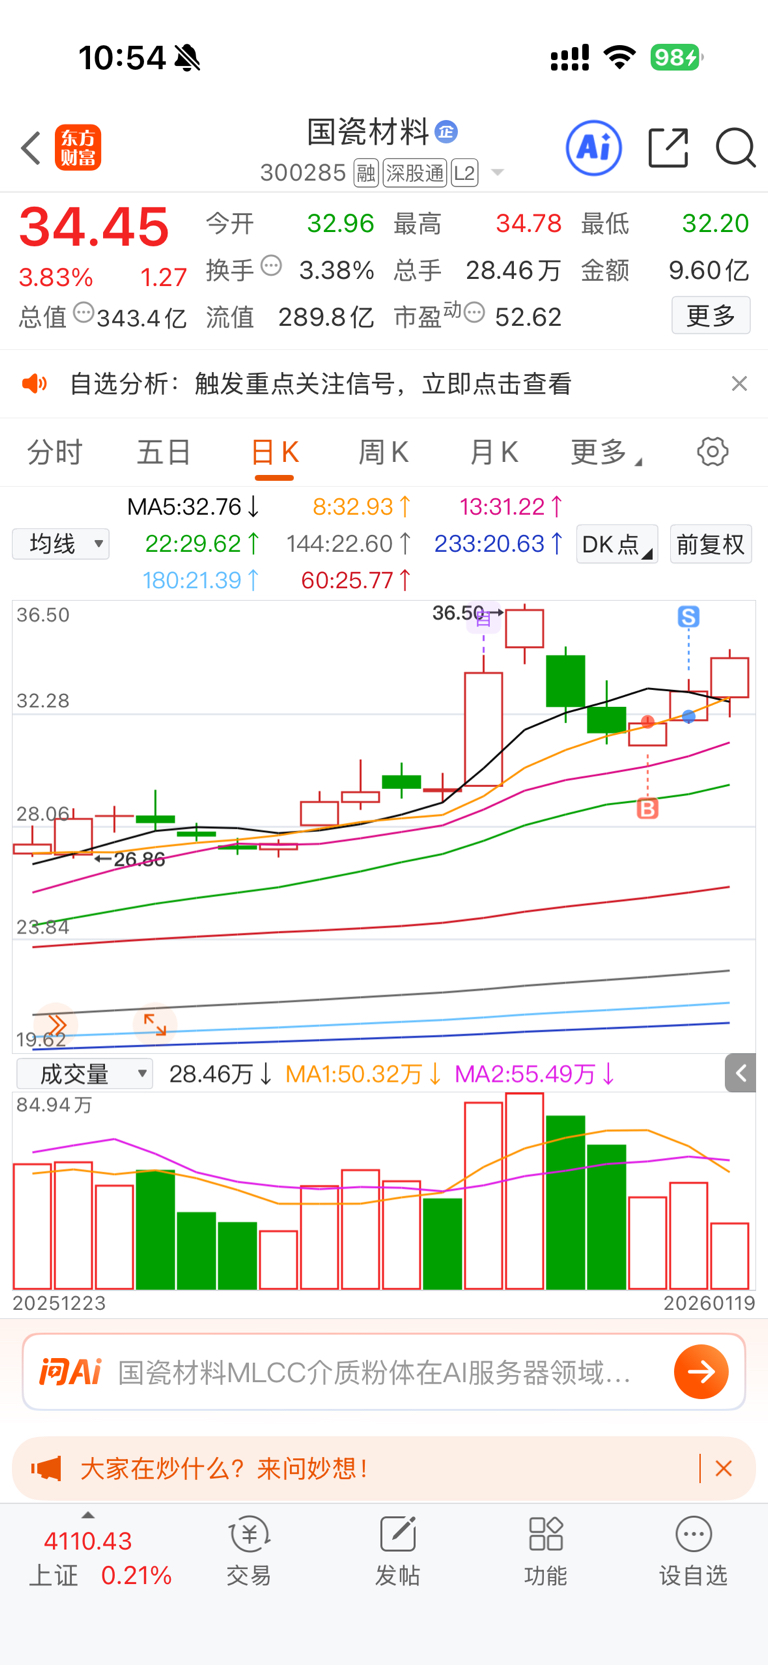Submit with the orange arrow button
Viewport: 769px width, 1665px height.
pyautogui.click(x=701, y=1372)
